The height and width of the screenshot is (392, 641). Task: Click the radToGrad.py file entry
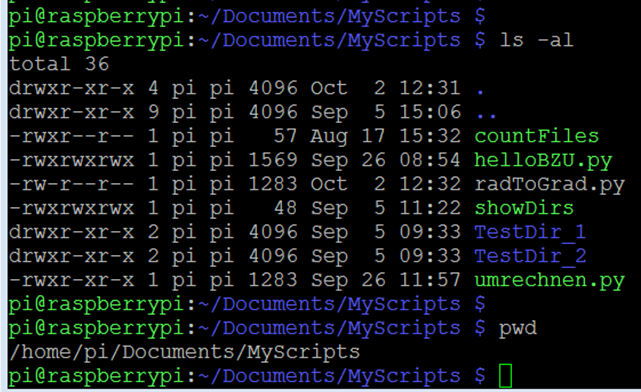(x=549, y=185)
